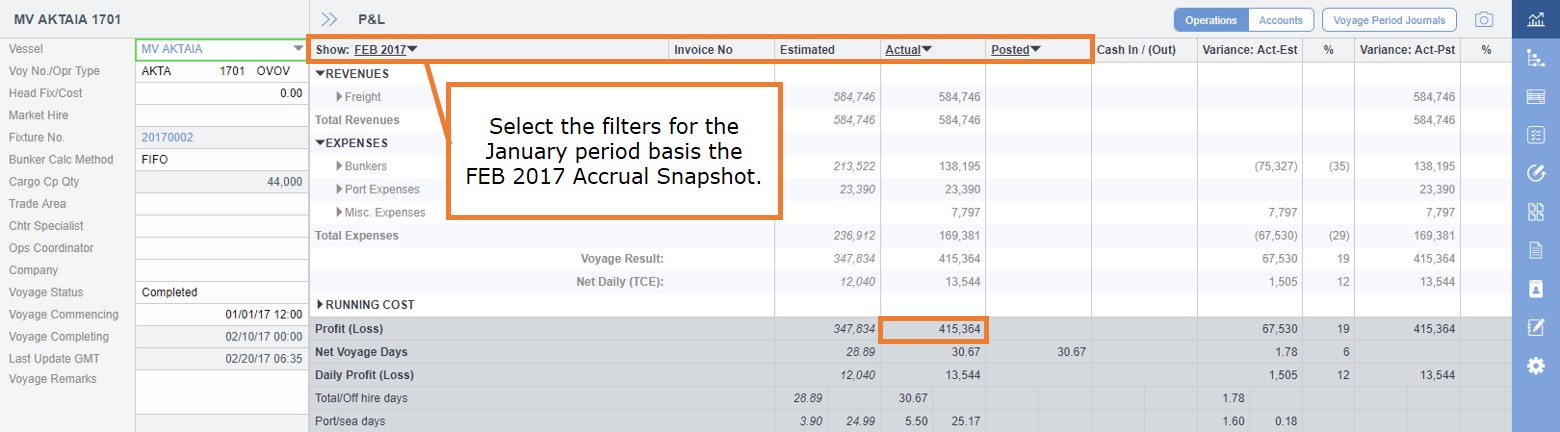The image size is (1560, 432).
Task: Click the checklist icon in right sidebar
Action: [1535, 135]
